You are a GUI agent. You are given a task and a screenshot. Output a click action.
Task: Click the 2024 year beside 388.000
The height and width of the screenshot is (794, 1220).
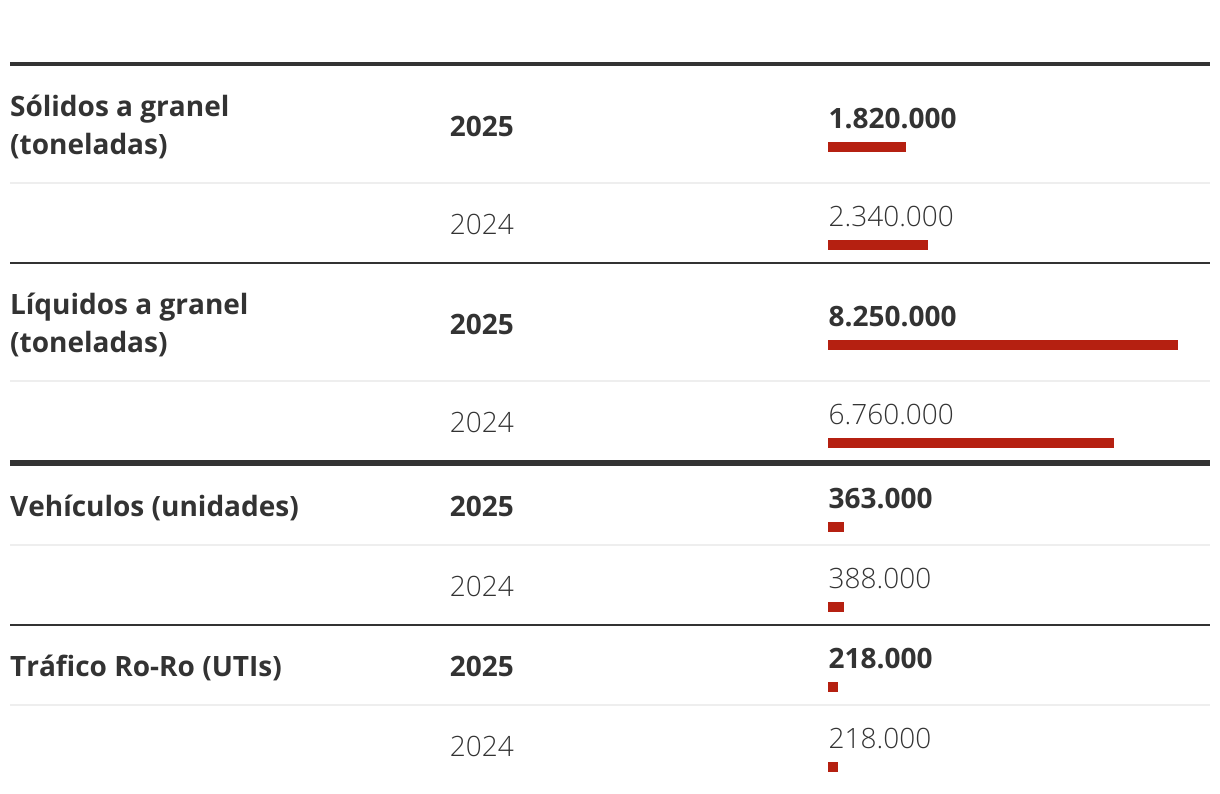coord(481,587)
